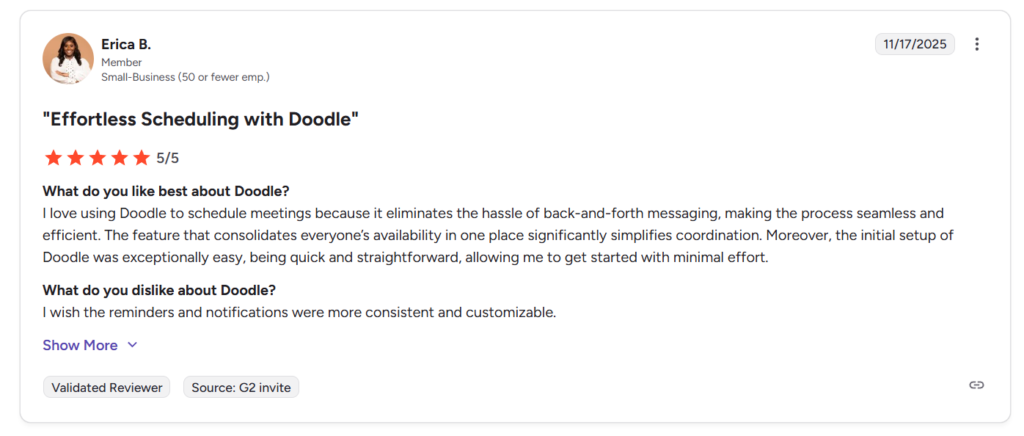Click the third rating star
Image resolution: width=1024 pixels, height=436 pixels.
click(x=97, y=158)
